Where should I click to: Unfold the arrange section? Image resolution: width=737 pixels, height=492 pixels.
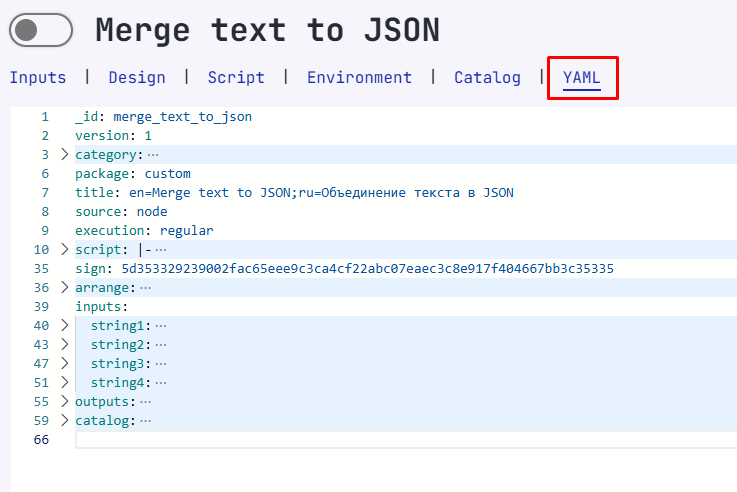click(x=65, y=288)
